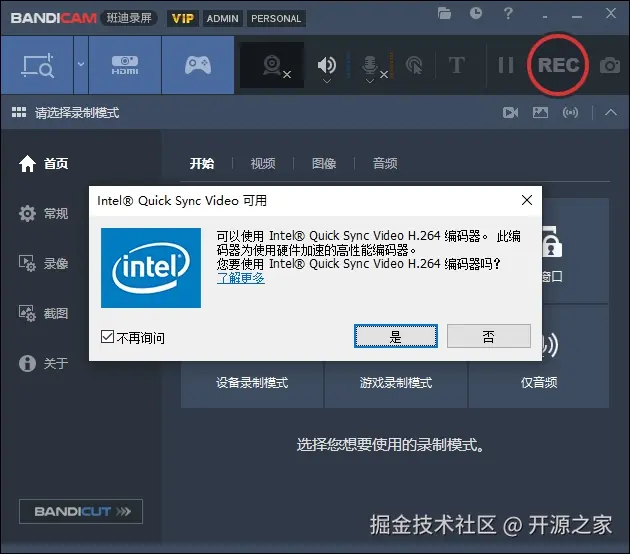Image resolution: width=630 pixels, height=554 pixels.
Task: Open the BANDICUT button
Action: (x=81, y=511)
